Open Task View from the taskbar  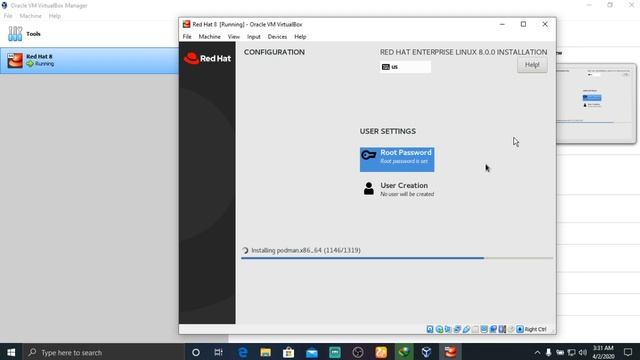(218, 352)
